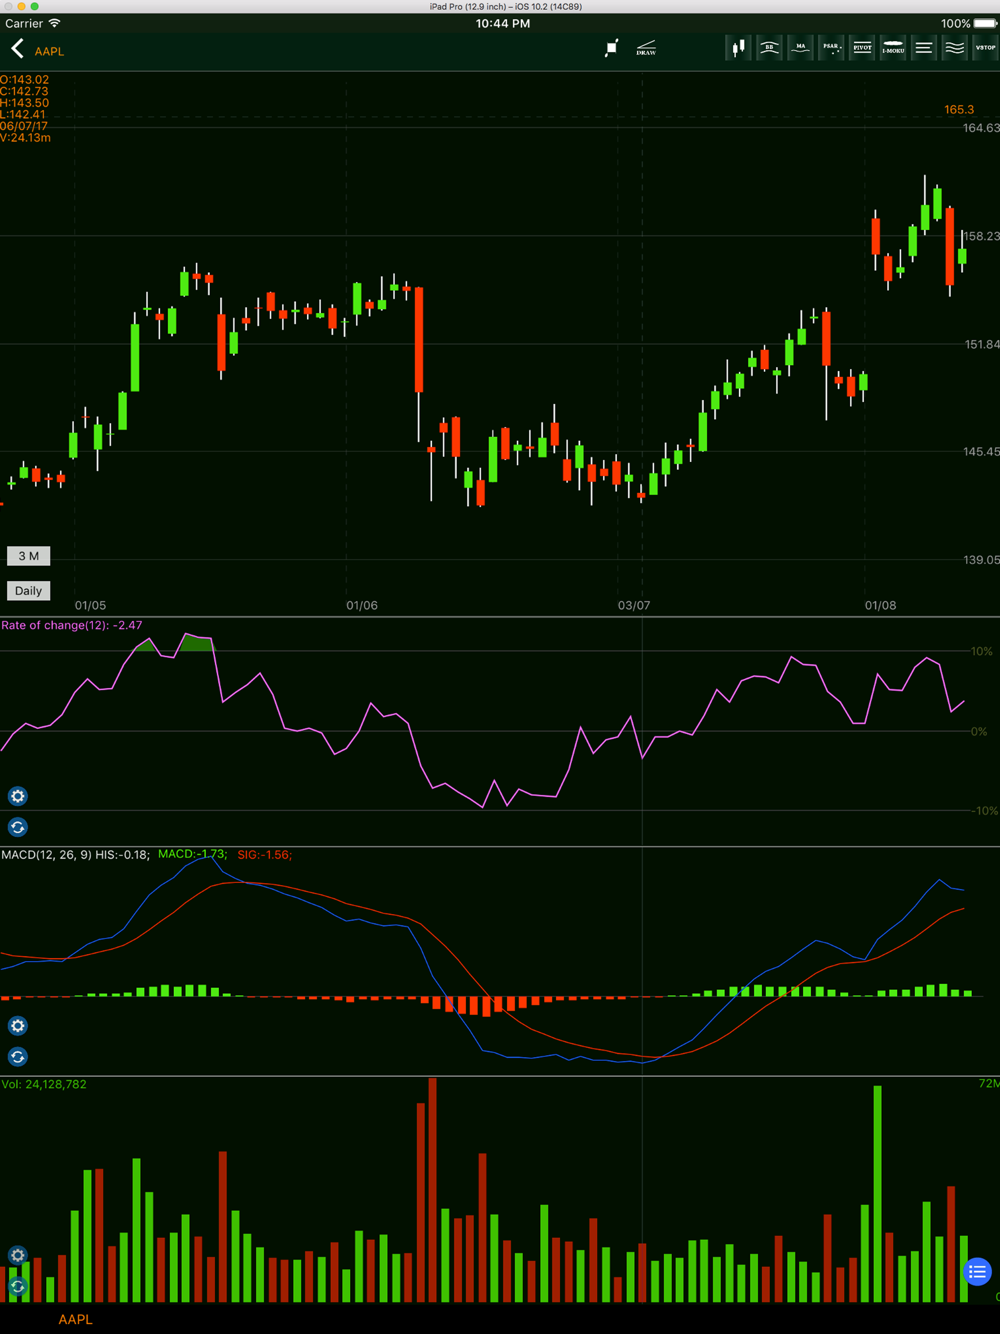Open Volume panel settings gear
1000x1334 pixels.
click(x=18, y=1255)
